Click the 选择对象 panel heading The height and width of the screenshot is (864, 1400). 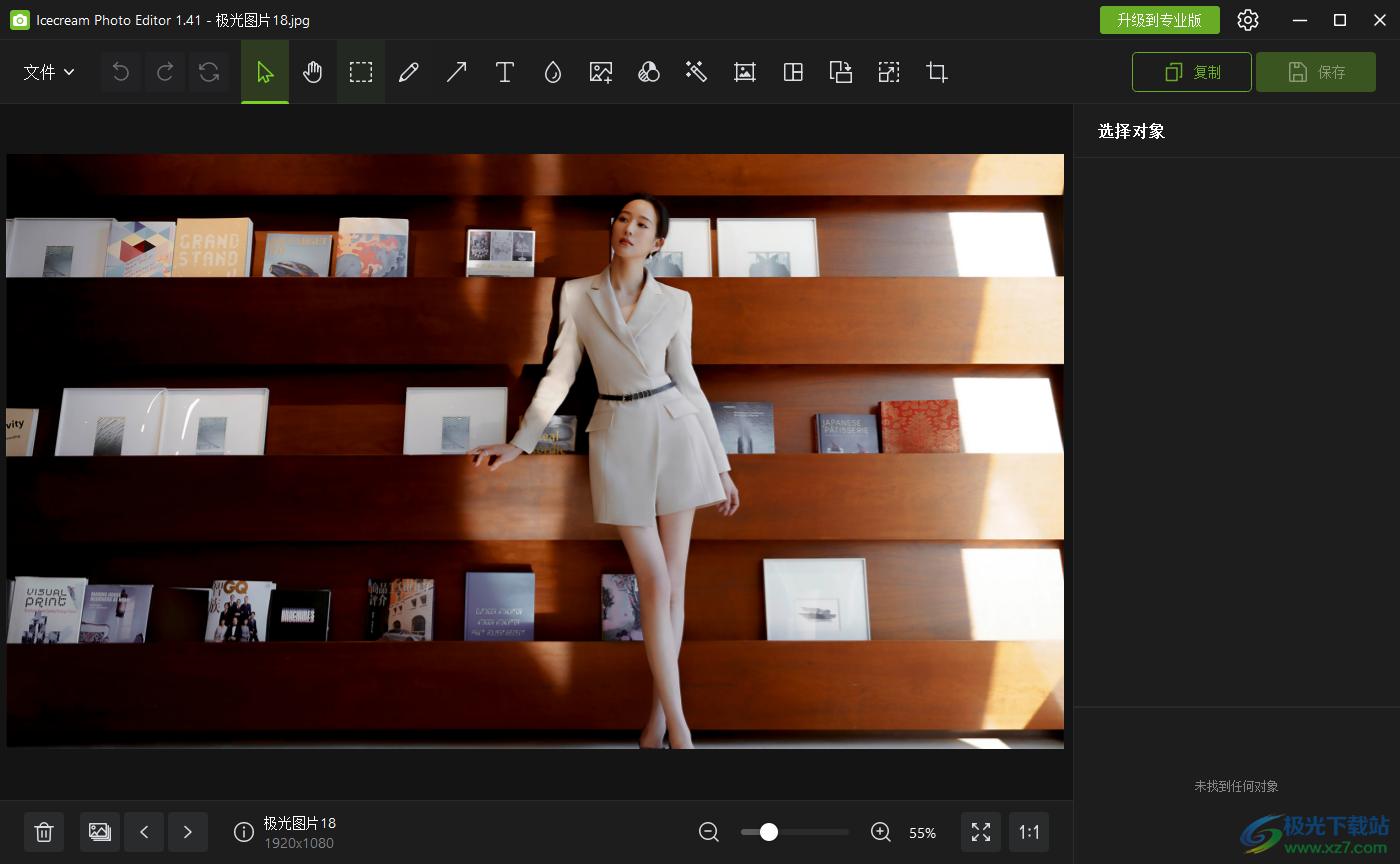[1132, 131]
